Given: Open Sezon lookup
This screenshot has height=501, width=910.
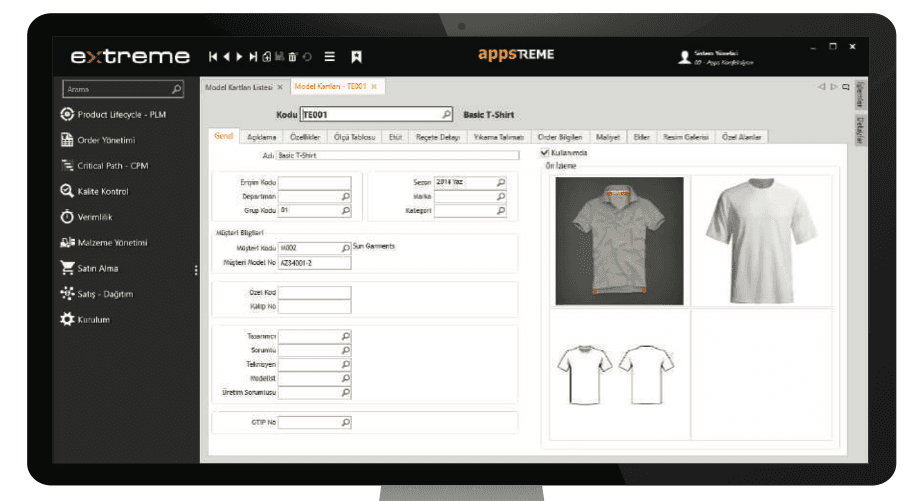Looking at the screenshot, I should (501, 182).
